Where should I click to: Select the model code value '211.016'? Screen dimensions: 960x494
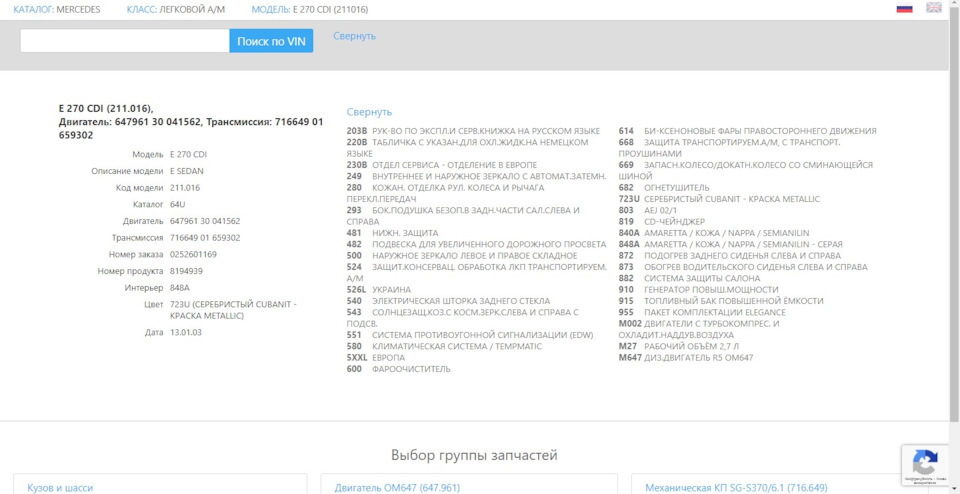pos(185,188)
